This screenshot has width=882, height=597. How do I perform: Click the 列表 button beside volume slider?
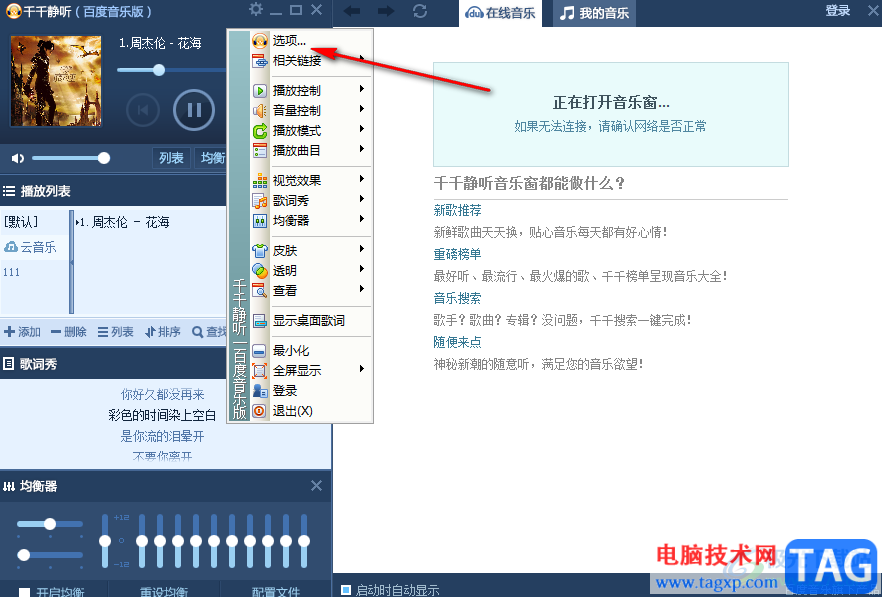(171, 158)
